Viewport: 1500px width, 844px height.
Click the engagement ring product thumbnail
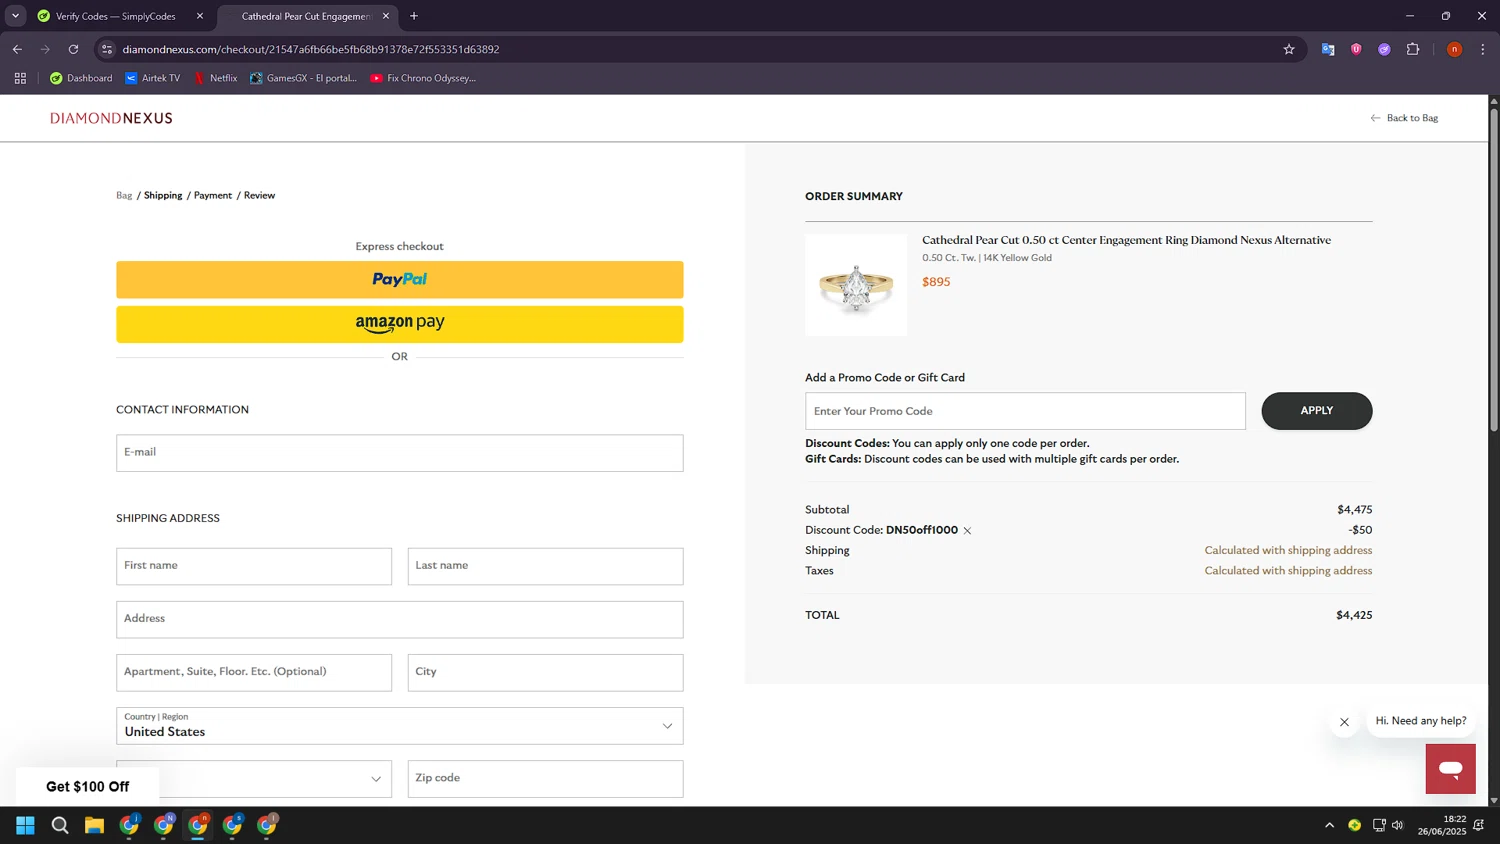pos(856,285)
